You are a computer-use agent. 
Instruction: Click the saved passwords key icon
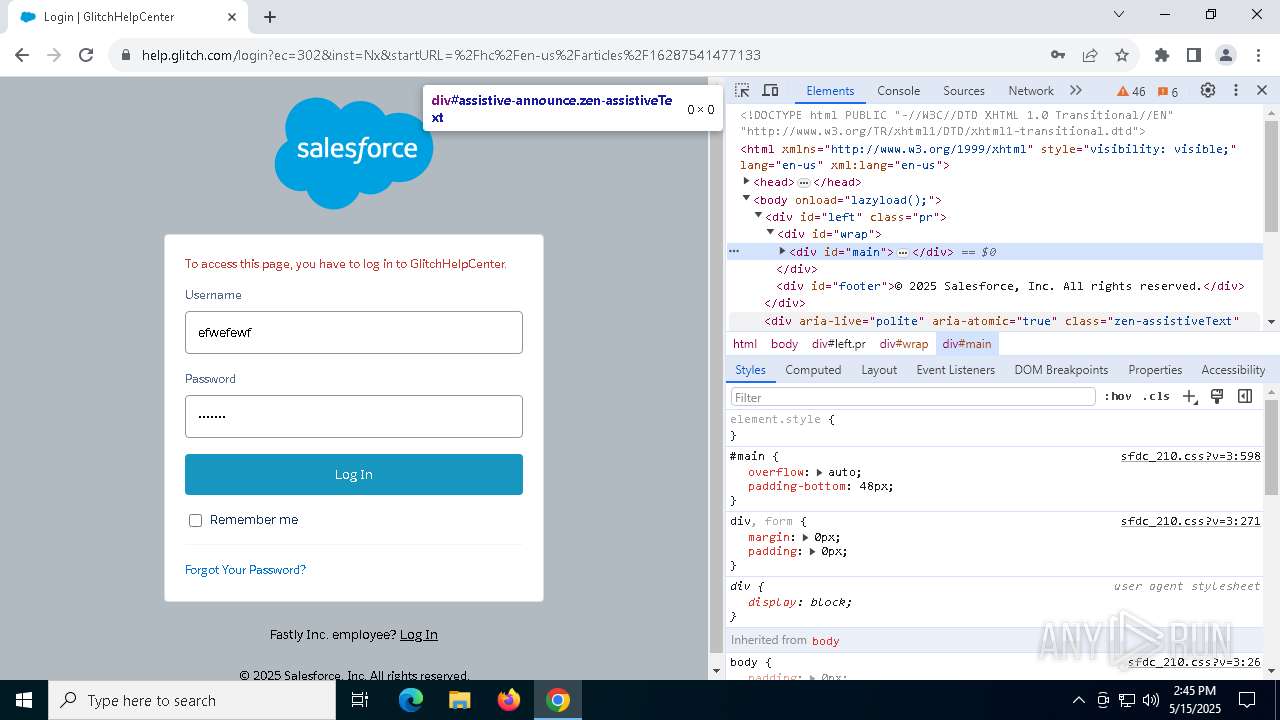pos(1058,55)
